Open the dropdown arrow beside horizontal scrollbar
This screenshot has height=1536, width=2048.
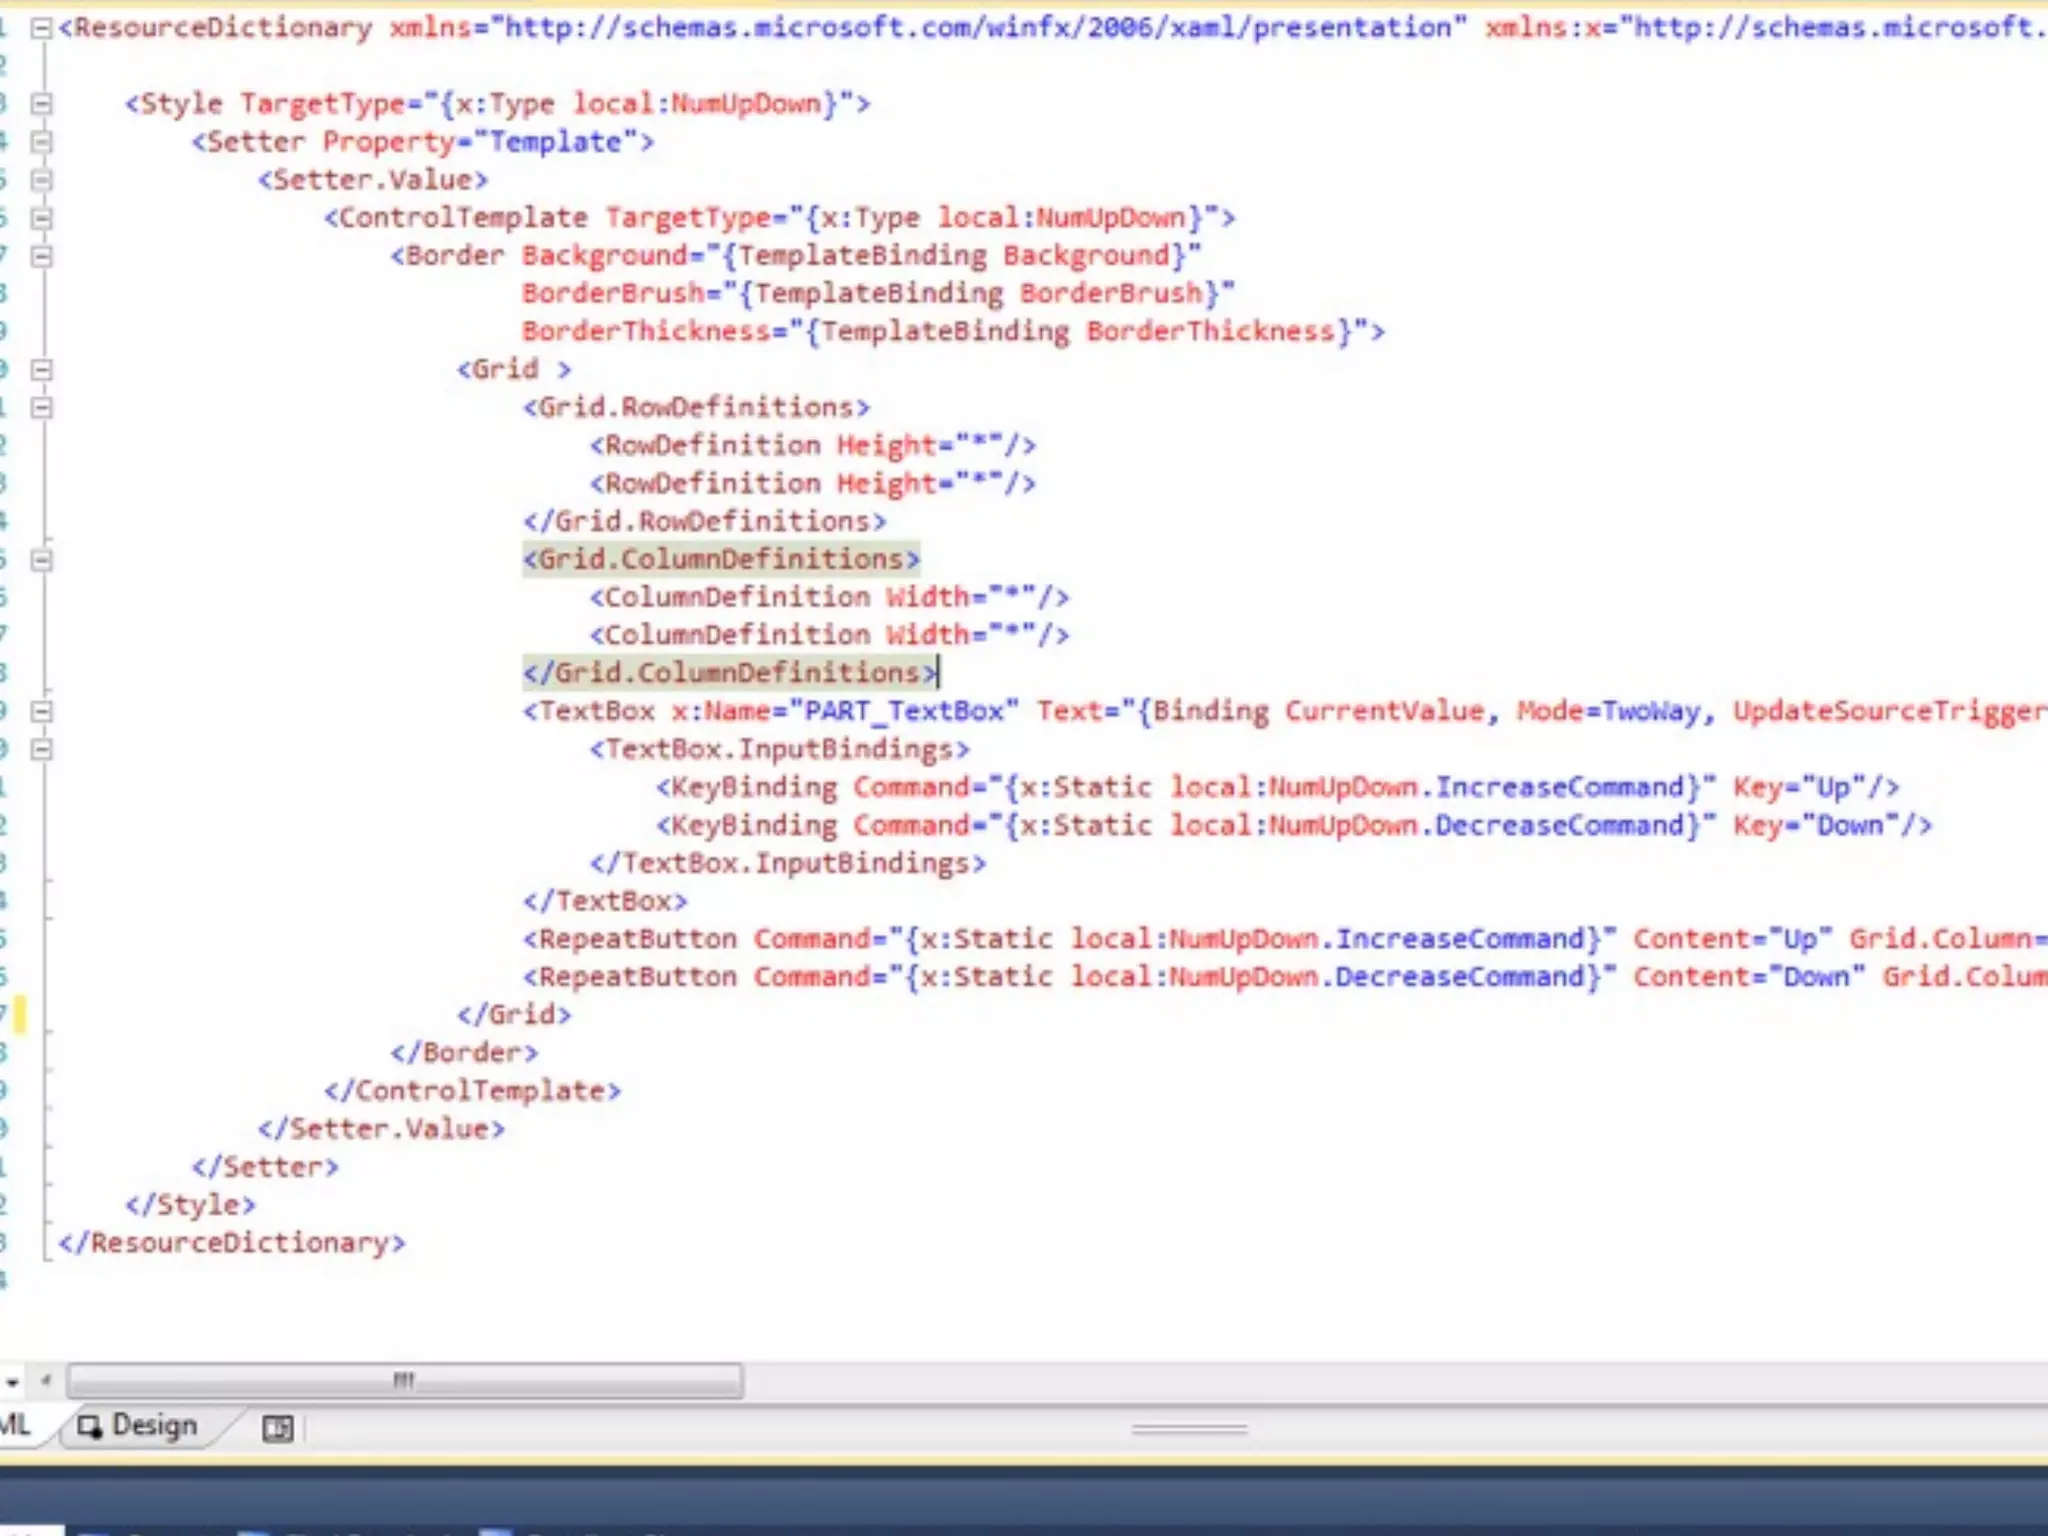tap(12, 1383)
